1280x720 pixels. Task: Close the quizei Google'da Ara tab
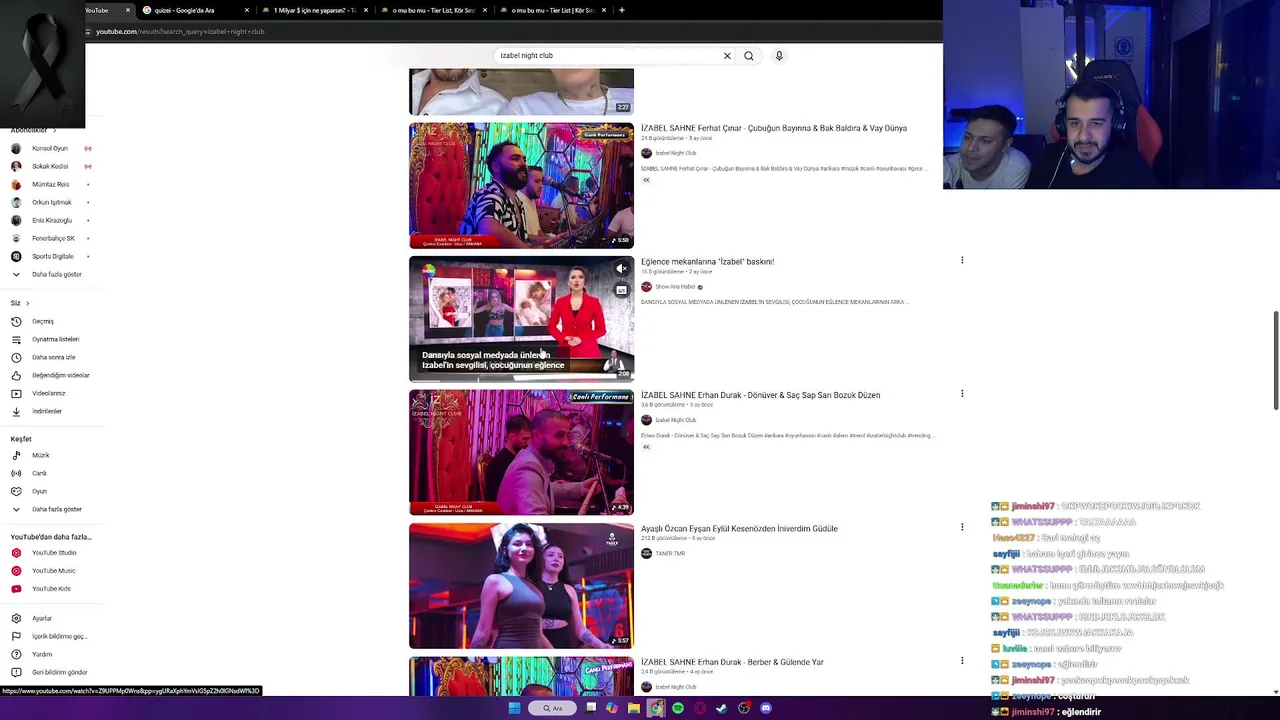246,10
